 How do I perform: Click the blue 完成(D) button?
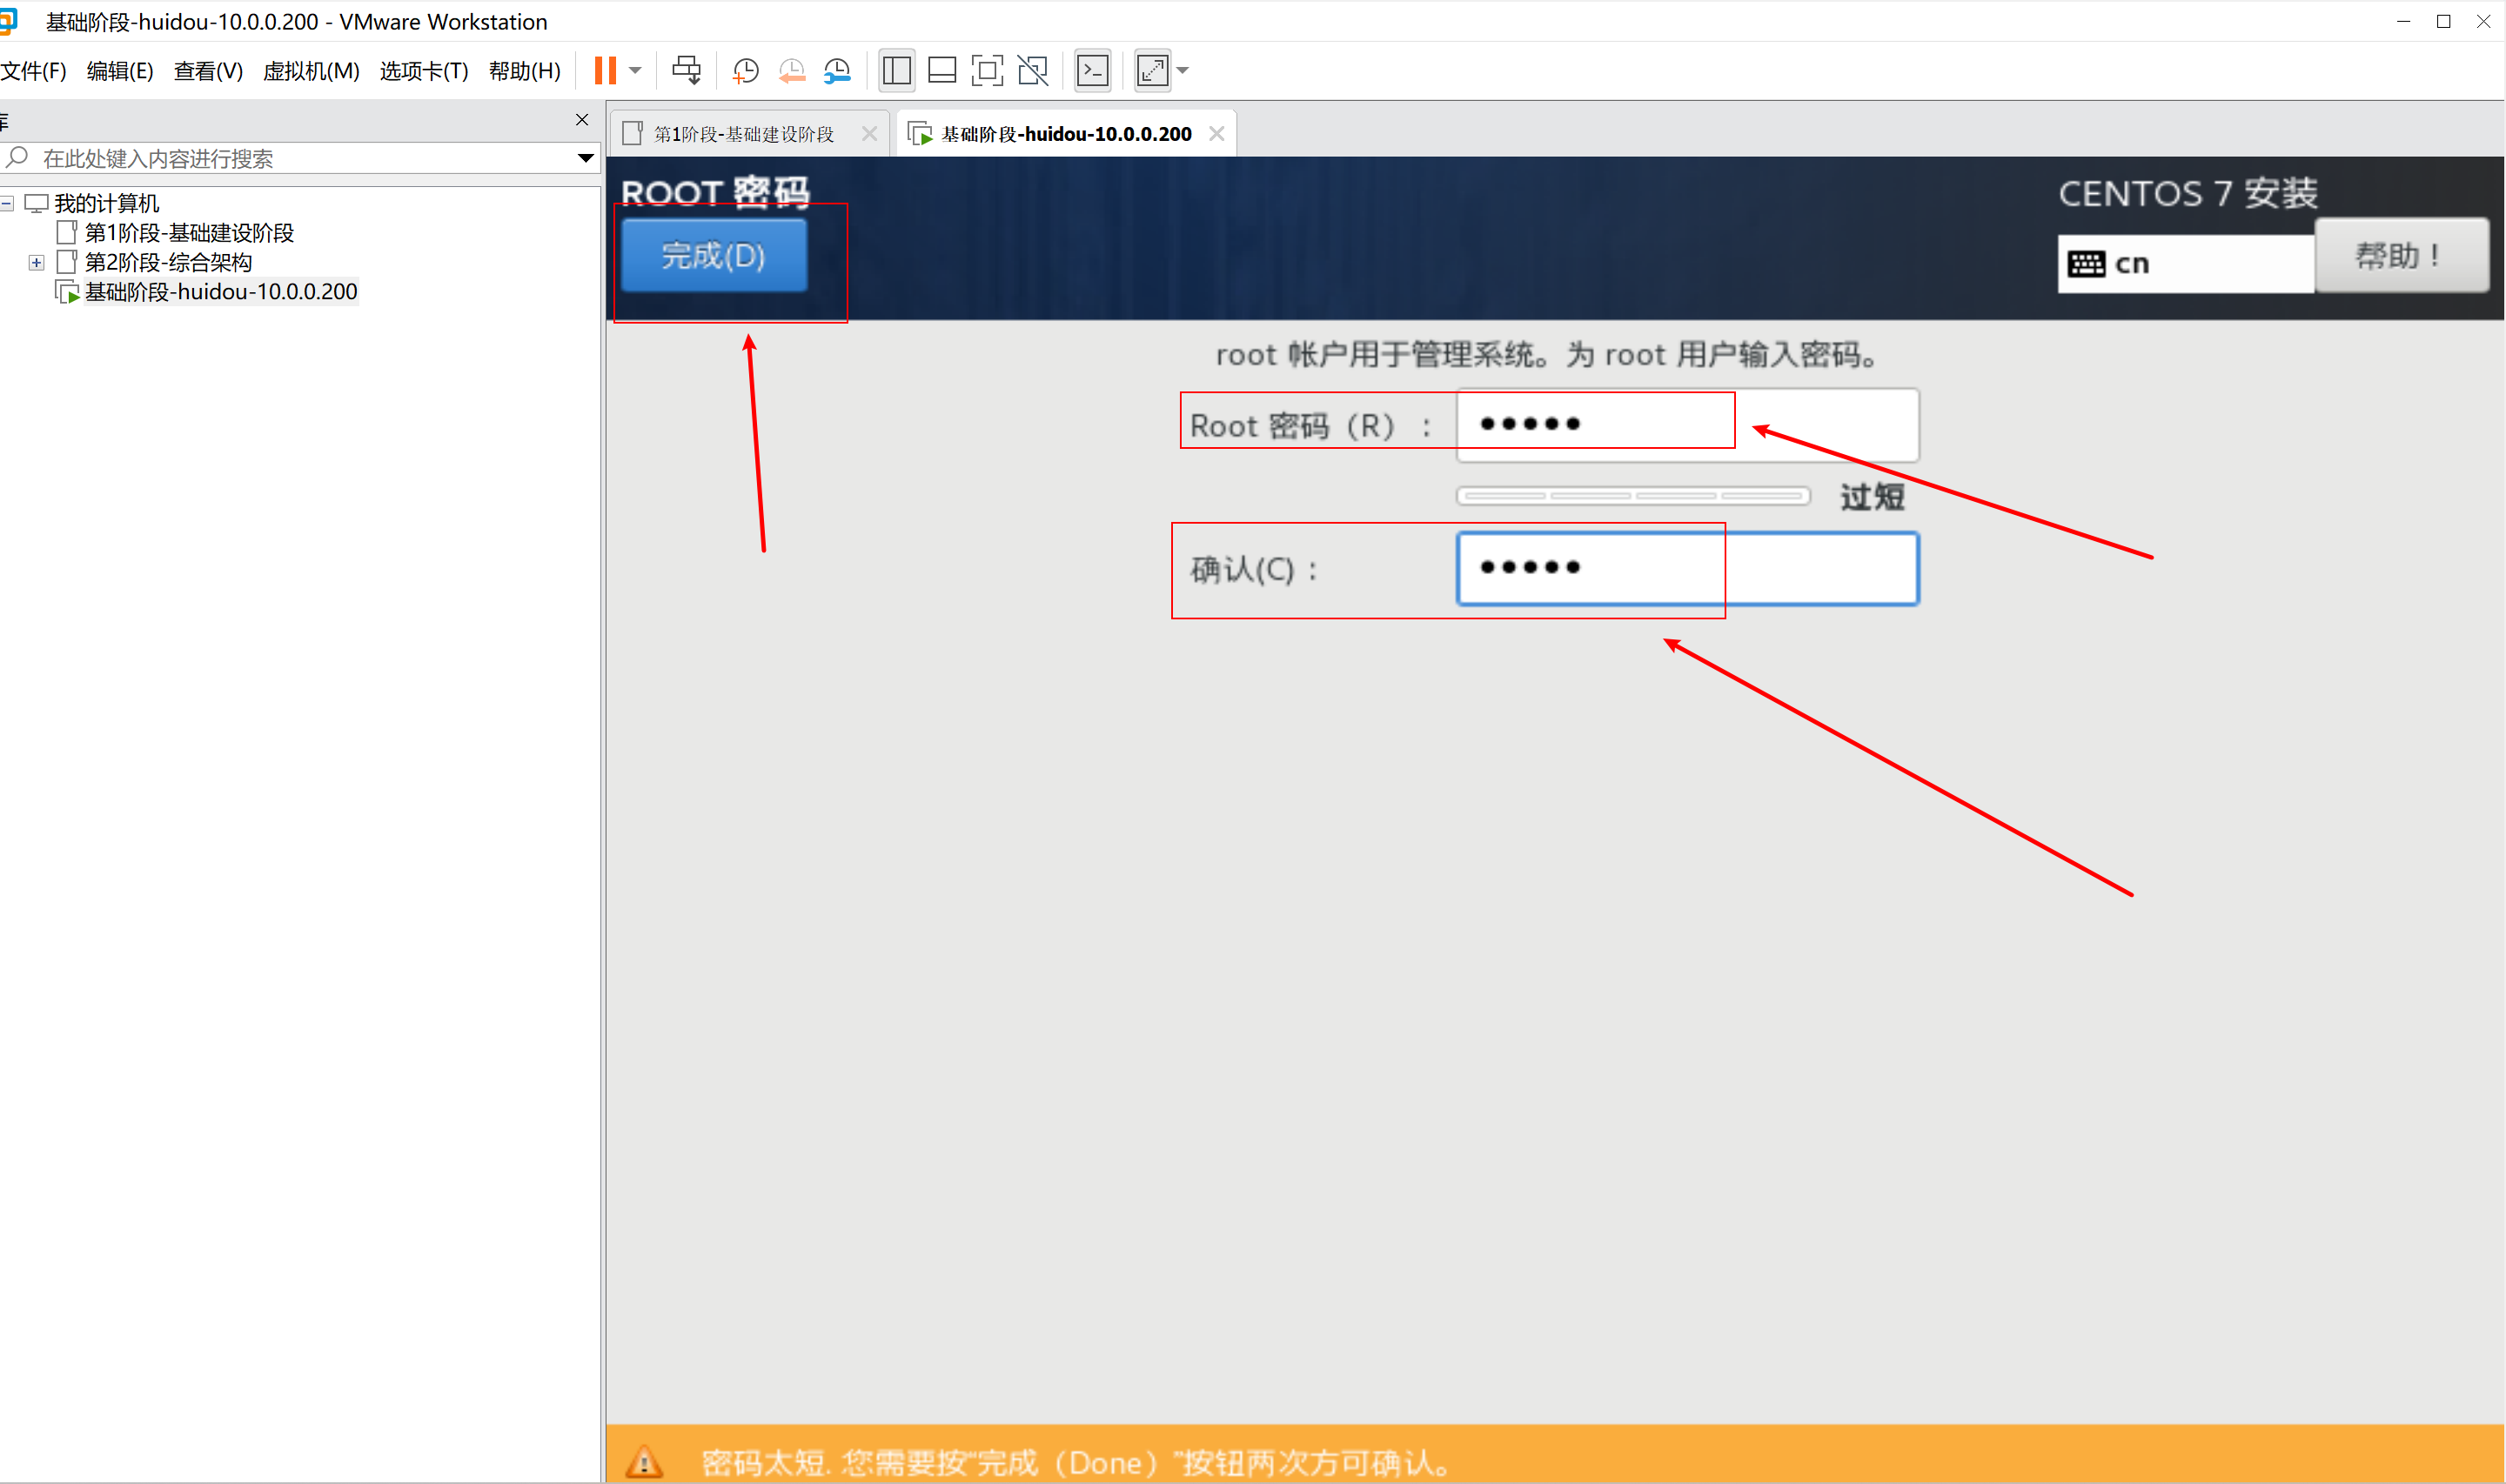(x=713, y=256)
